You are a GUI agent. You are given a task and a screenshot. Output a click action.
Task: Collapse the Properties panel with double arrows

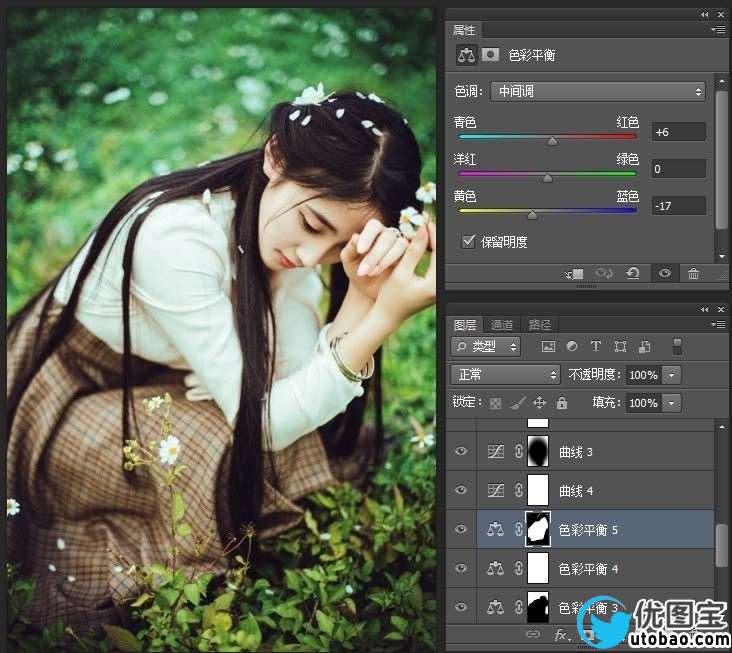coord(704,14)
